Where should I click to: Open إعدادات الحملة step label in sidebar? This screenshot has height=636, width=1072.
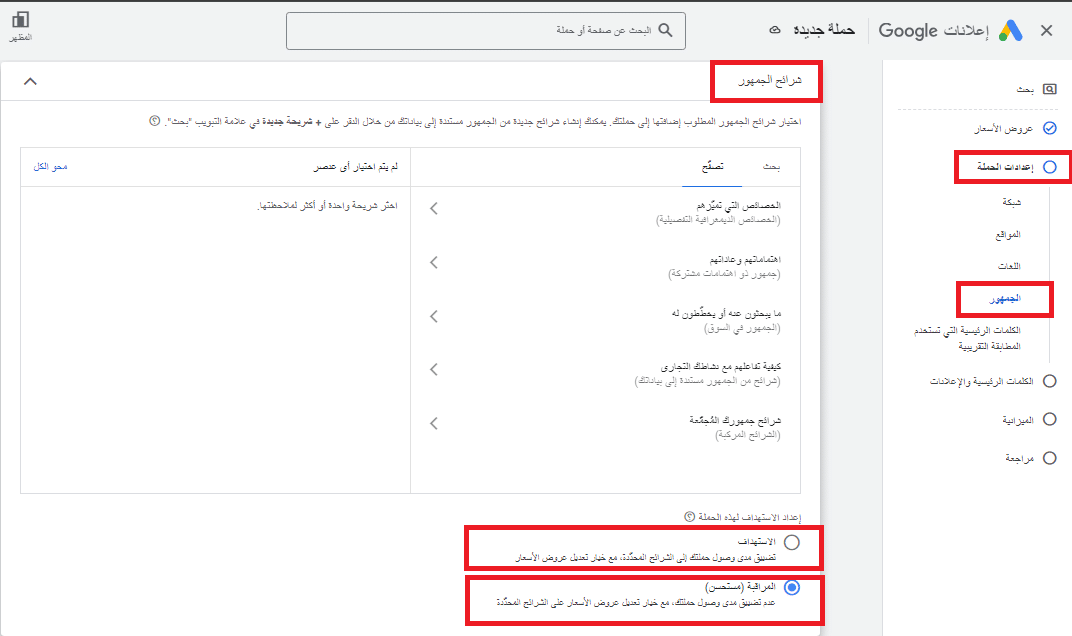click(x=1005, y=167)
